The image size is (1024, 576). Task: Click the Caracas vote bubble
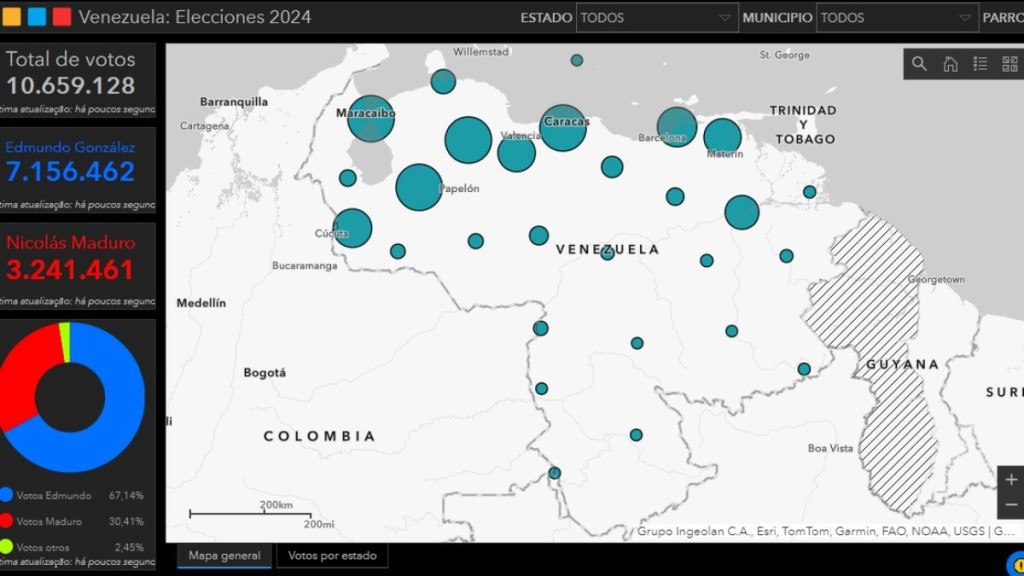563,128
